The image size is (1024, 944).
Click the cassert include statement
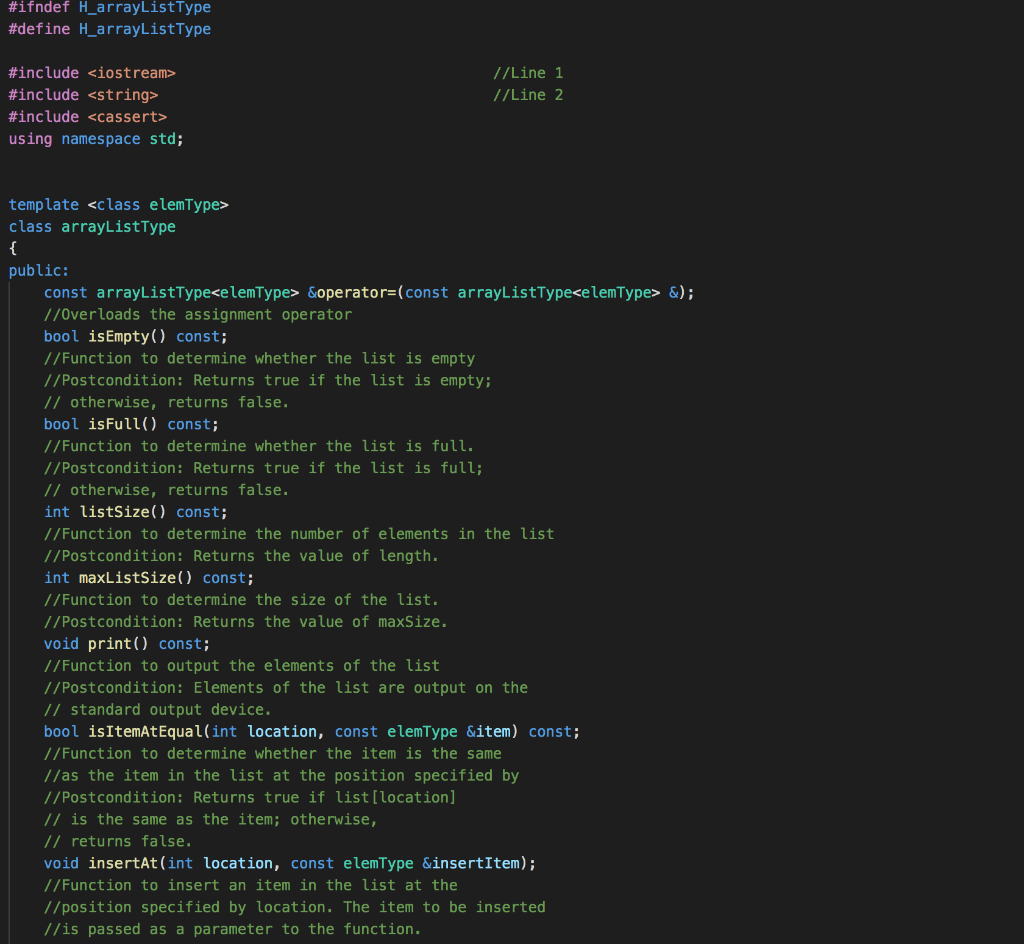pos(90,116)
